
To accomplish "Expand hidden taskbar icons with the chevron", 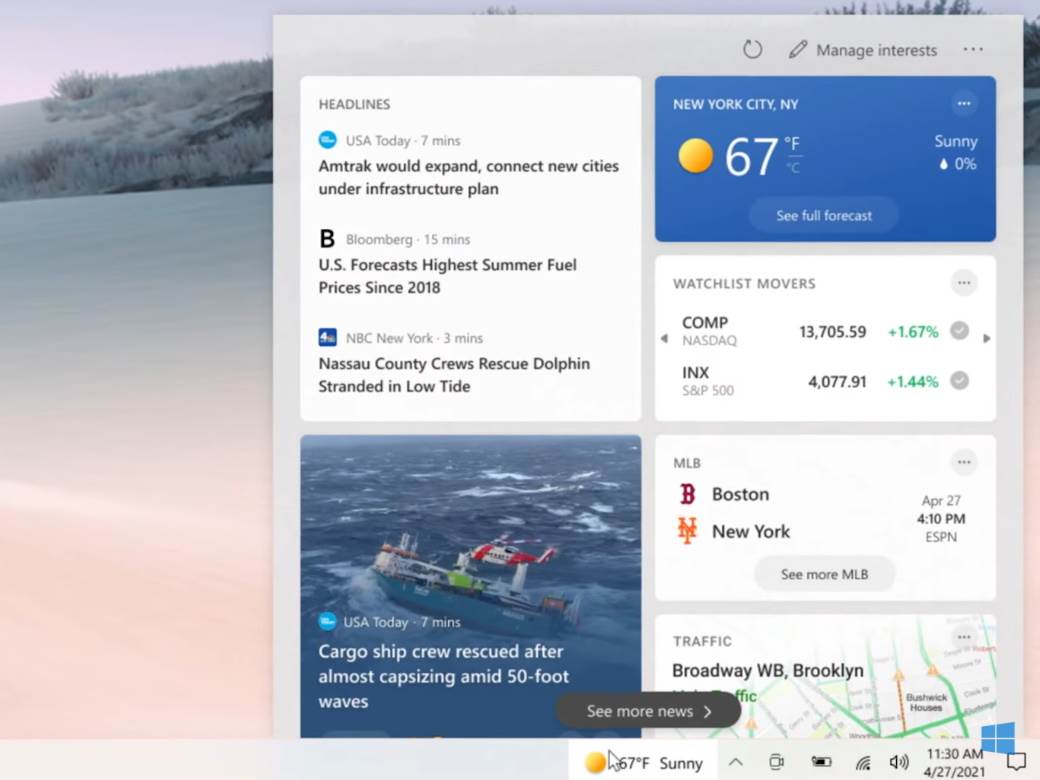I will pyautogui.click(x=735, y=761).
